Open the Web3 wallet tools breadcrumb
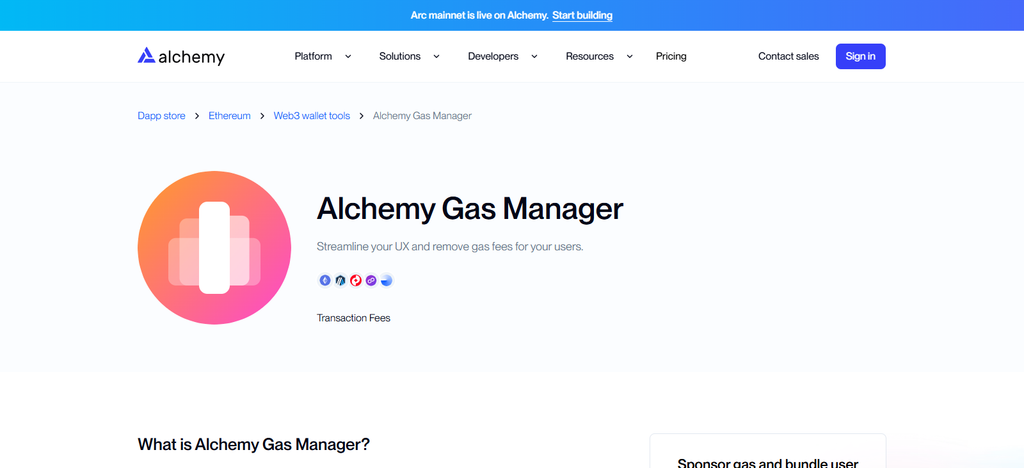This screenshot has height=468, width=1024. pyautogui.click(x=312, y=116)
